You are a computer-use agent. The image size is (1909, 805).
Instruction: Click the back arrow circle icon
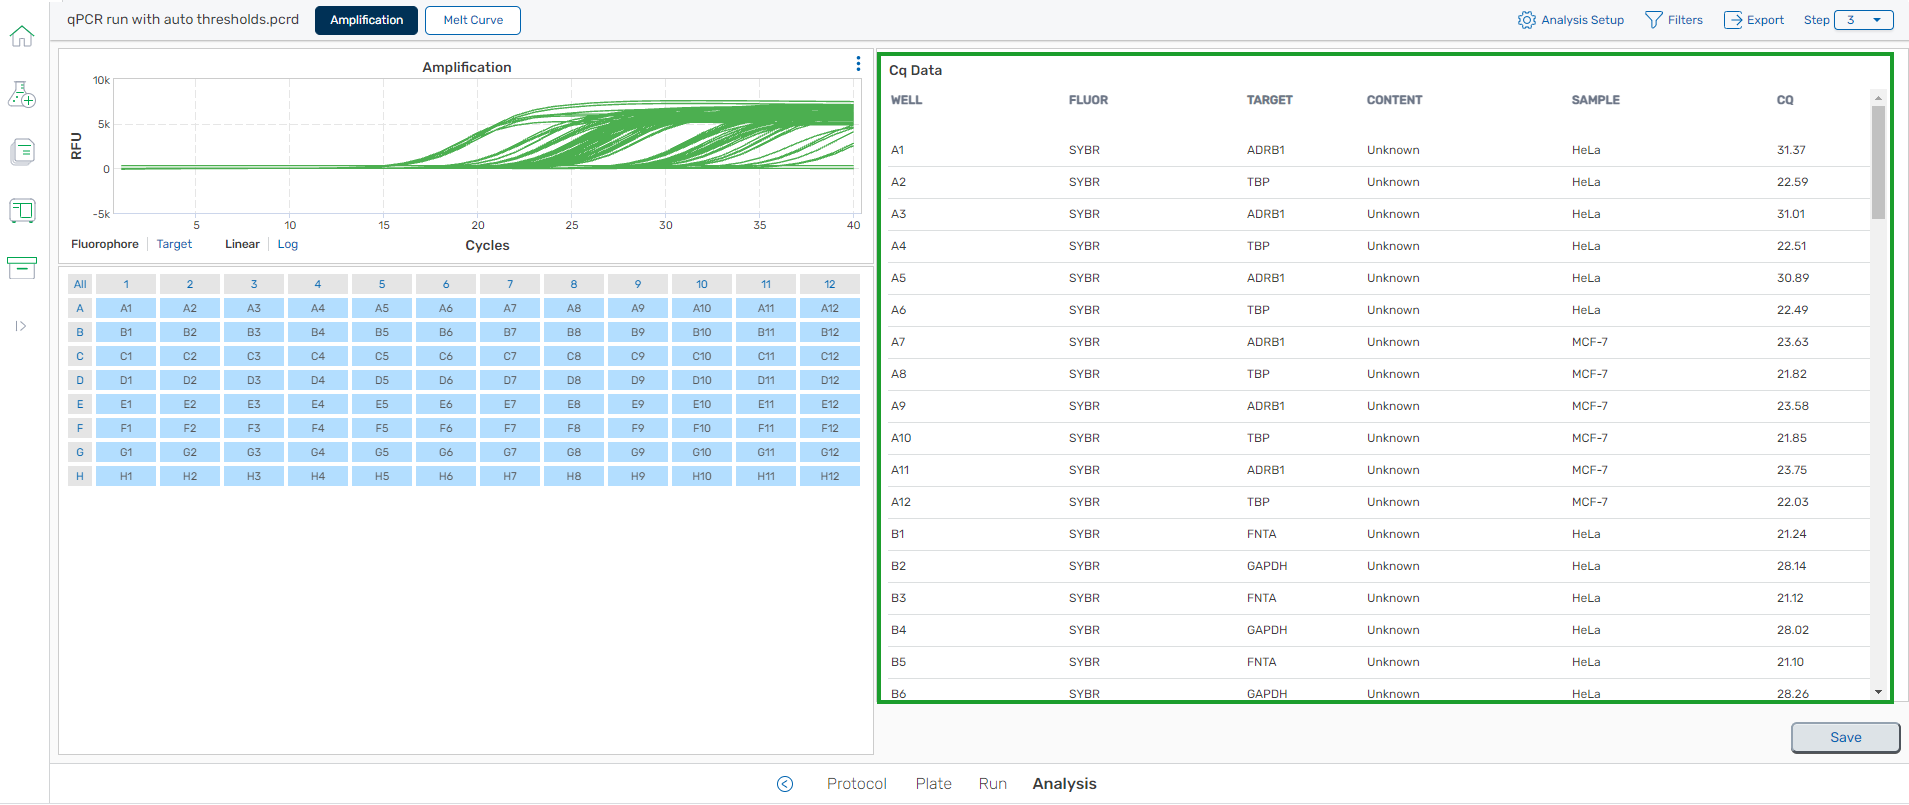coord(785,784)
